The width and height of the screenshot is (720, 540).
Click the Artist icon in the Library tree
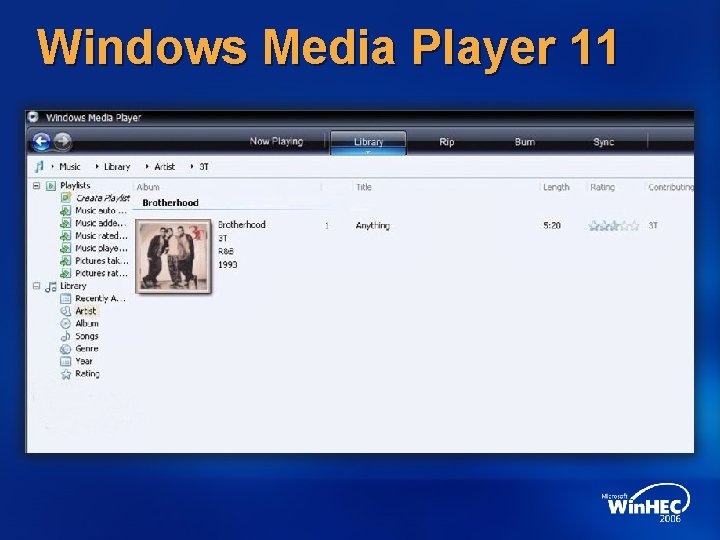tap(66, 311)
